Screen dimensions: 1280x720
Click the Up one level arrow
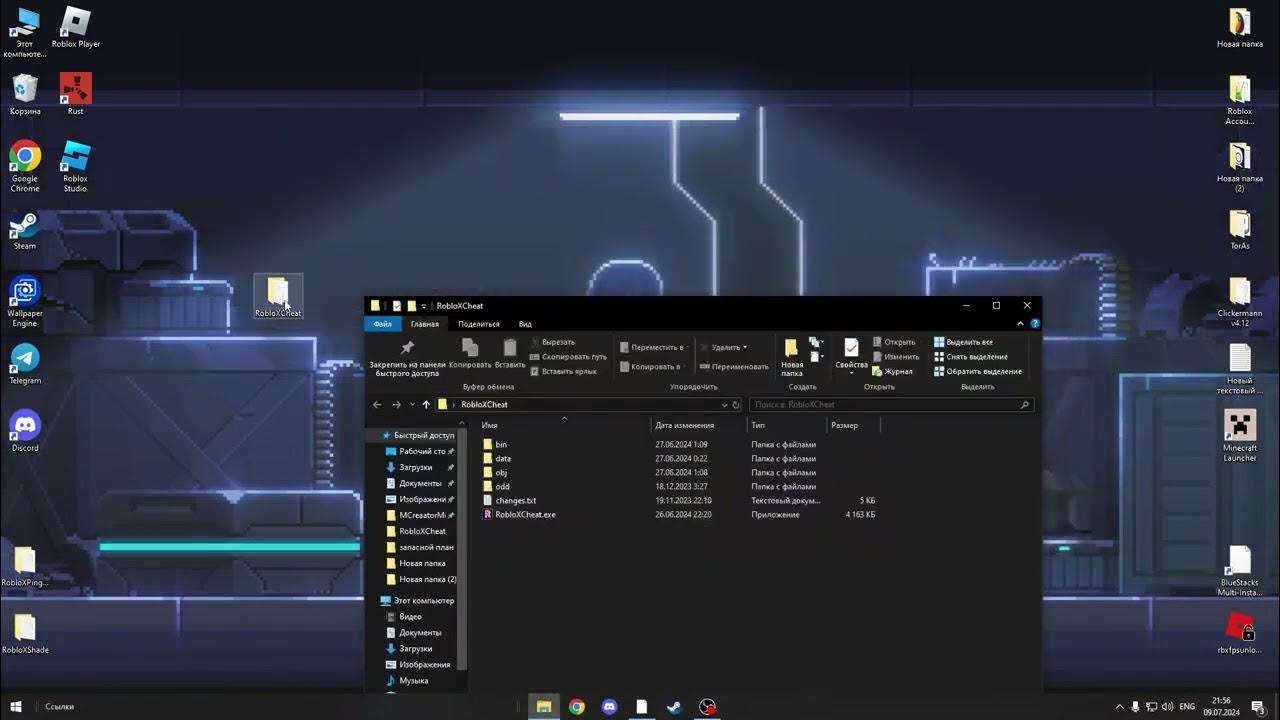[x=426, y=405]
